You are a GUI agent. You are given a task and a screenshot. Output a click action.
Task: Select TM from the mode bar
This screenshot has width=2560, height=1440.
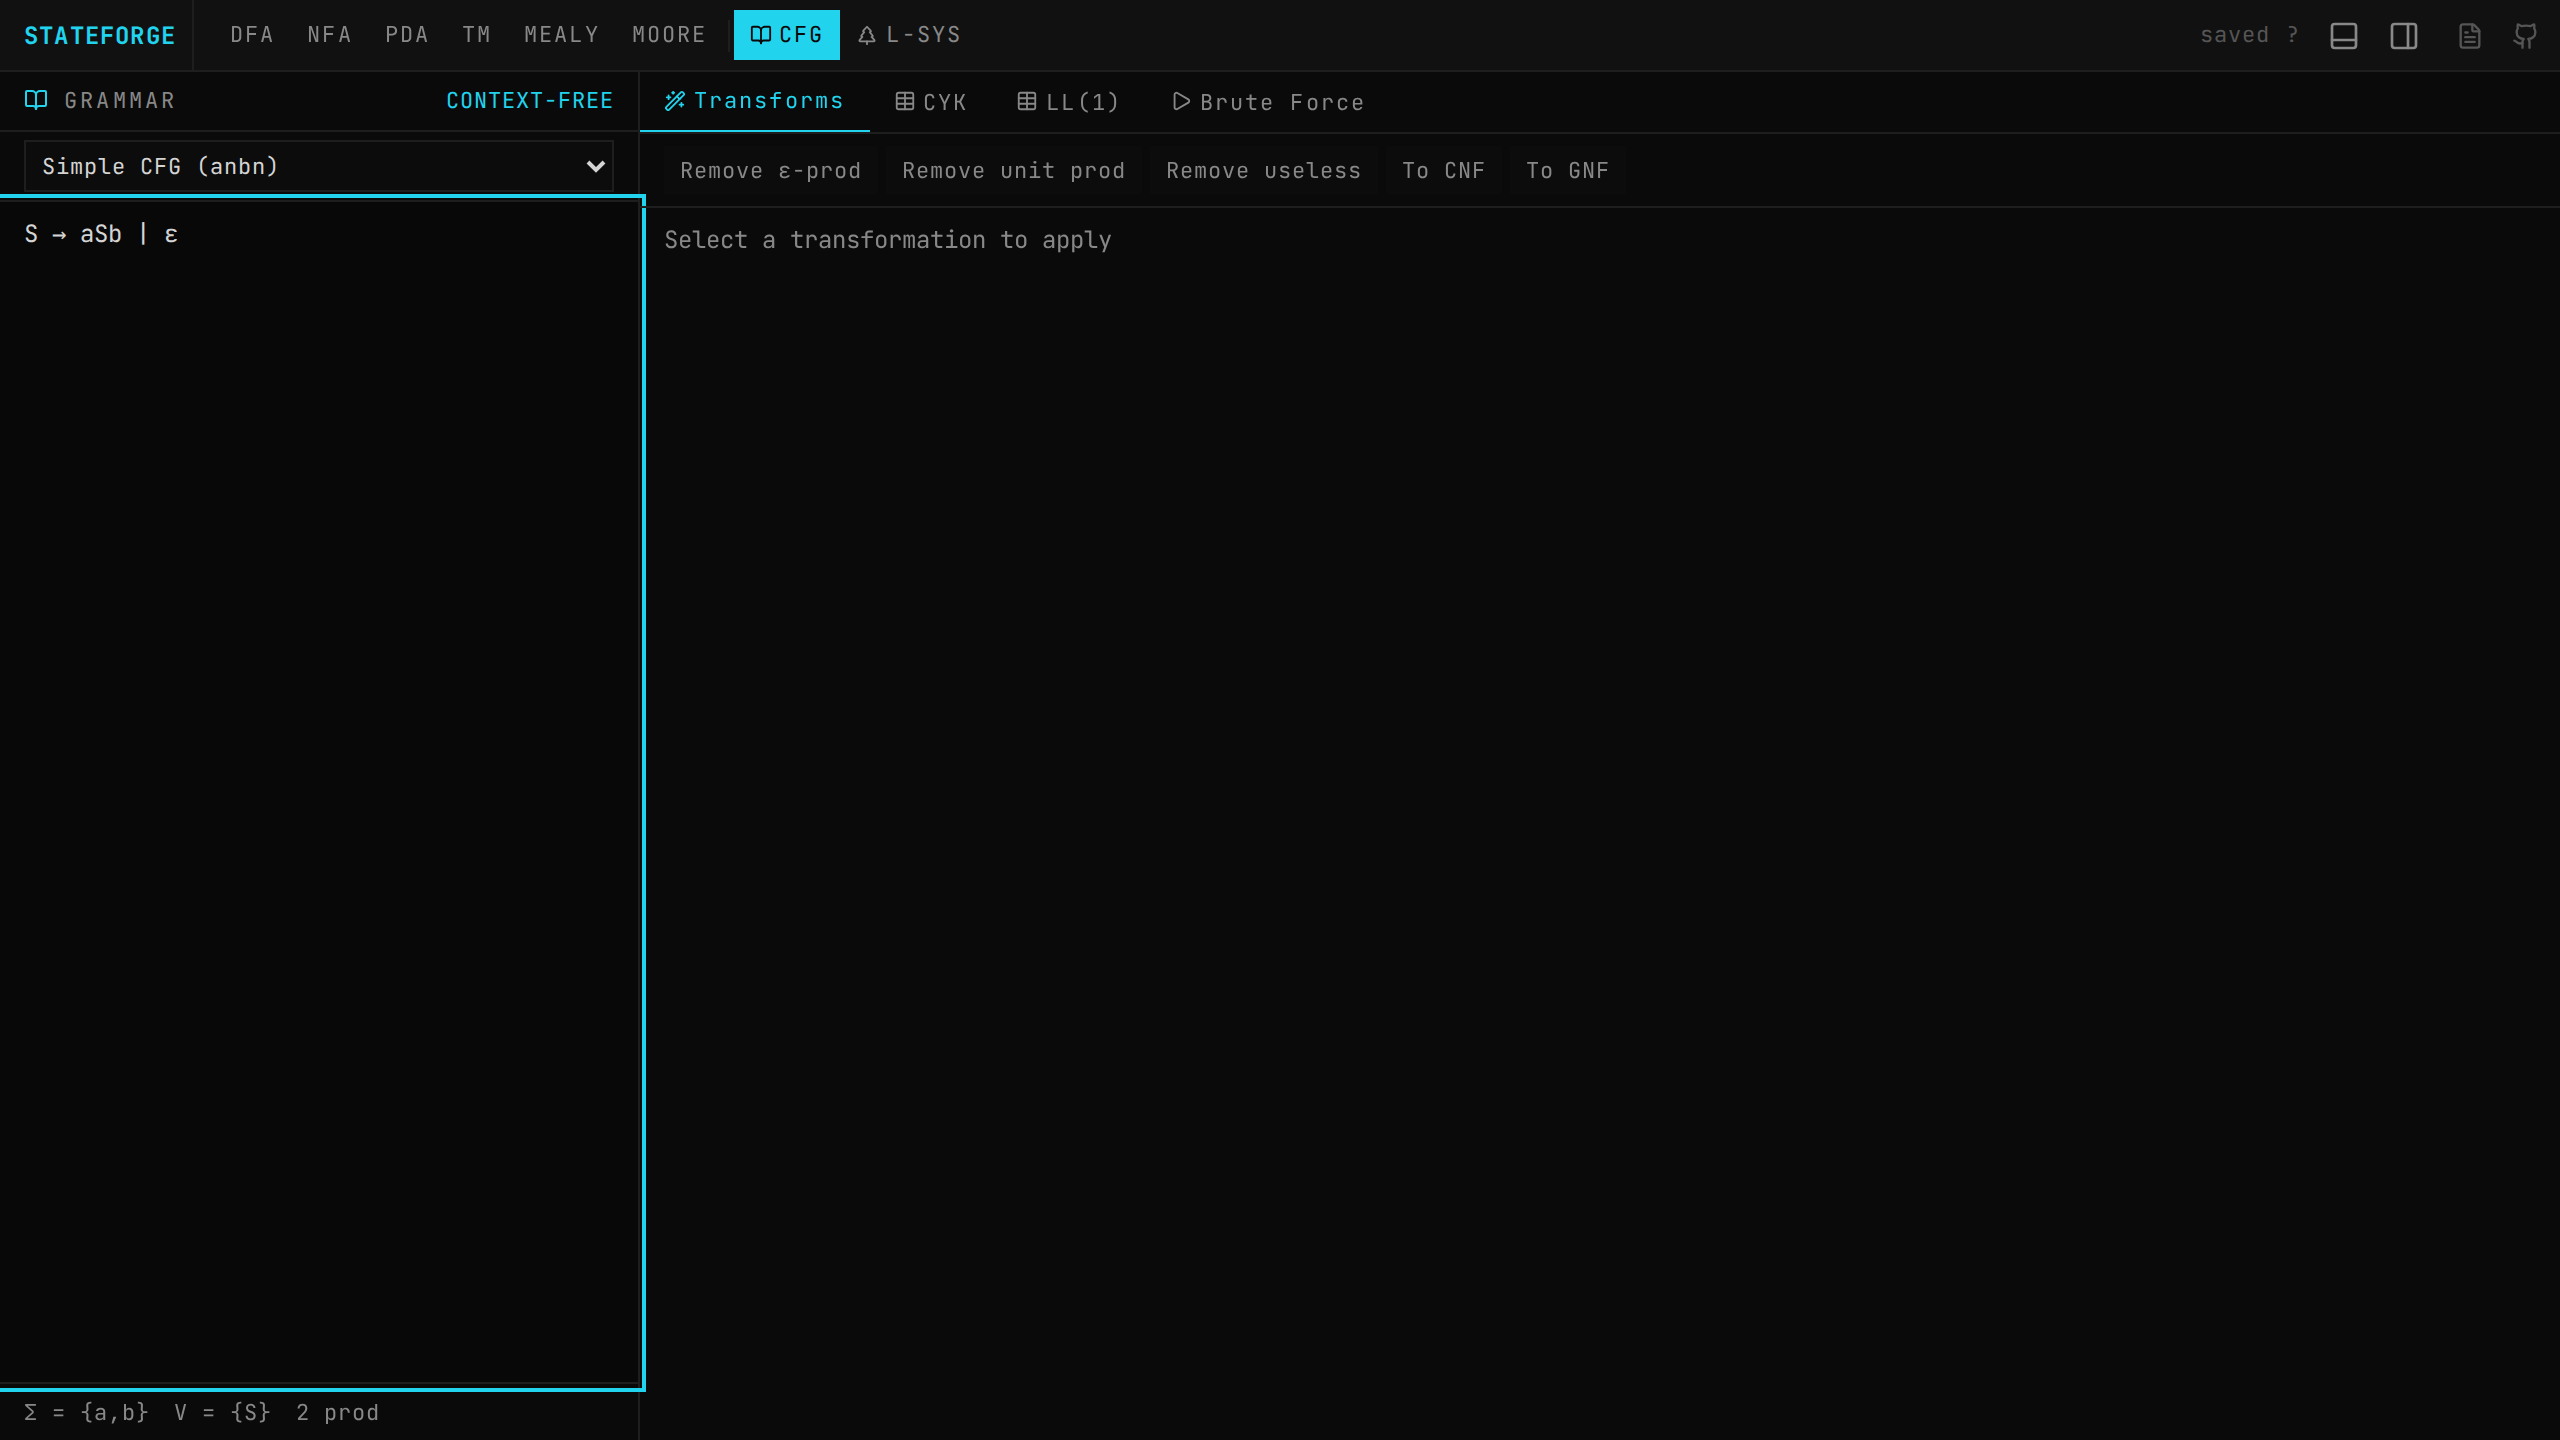(477, 34)
